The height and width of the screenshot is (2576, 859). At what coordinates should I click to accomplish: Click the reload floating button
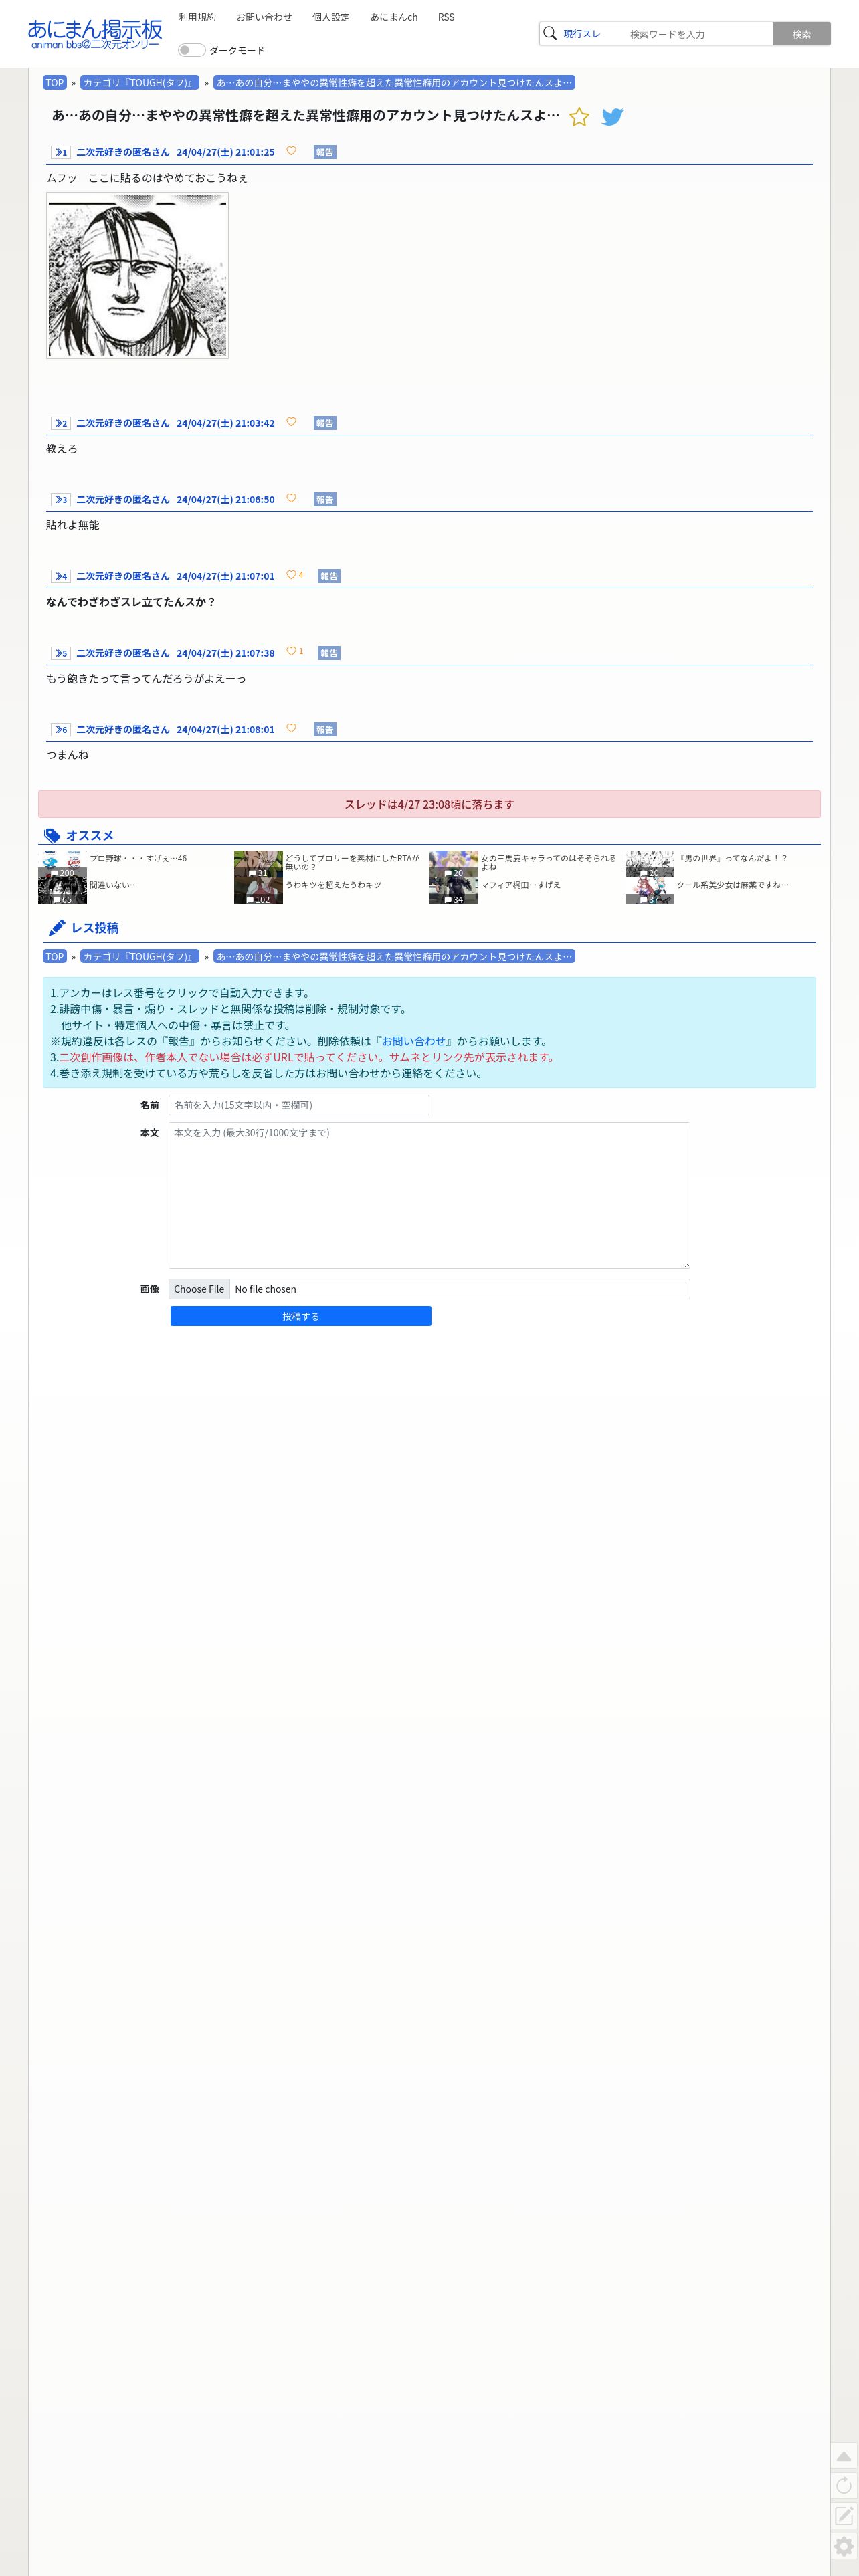844,2485
